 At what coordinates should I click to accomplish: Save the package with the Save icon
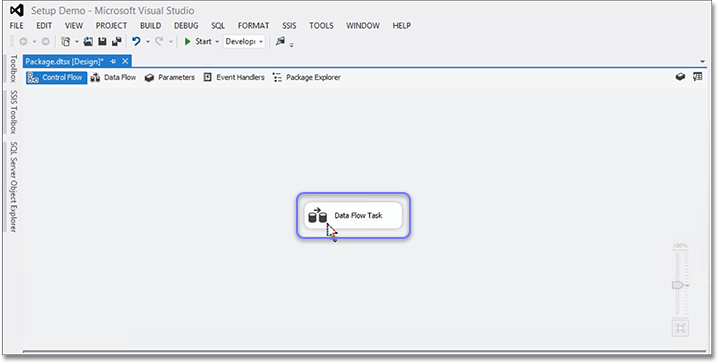click(x=103, y=42)
